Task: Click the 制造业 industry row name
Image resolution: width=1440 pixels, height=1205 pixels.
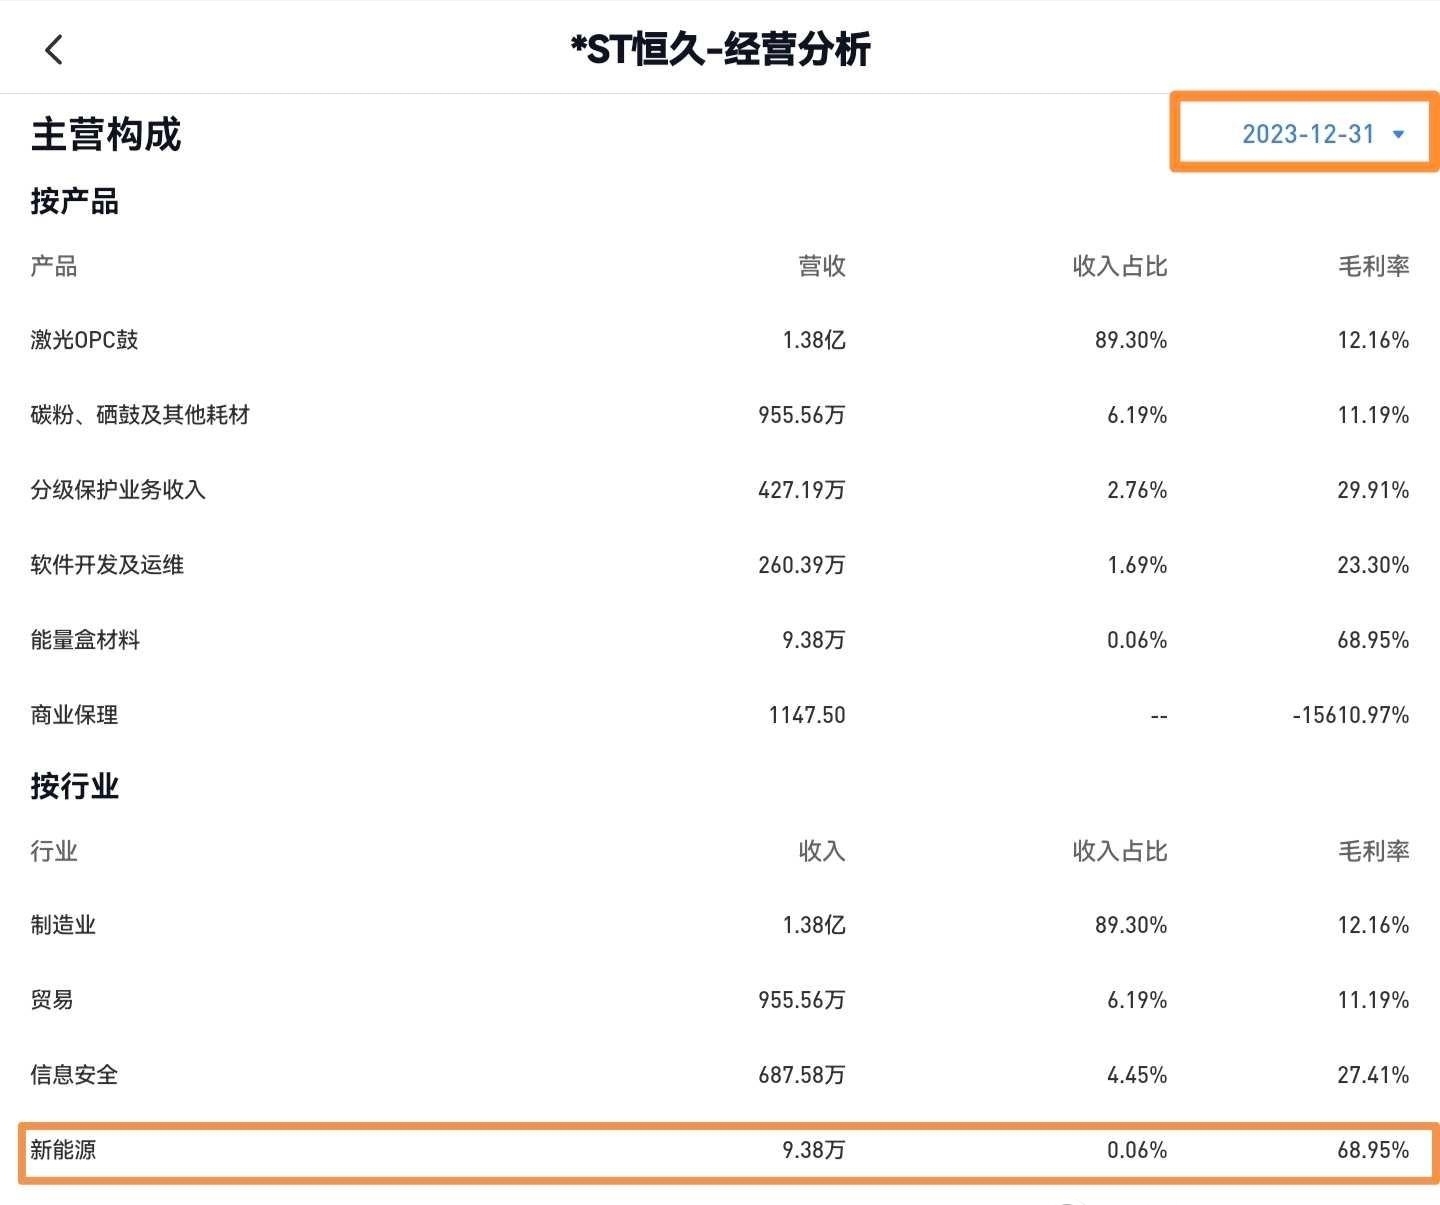Action: click(x=63, y=925)
